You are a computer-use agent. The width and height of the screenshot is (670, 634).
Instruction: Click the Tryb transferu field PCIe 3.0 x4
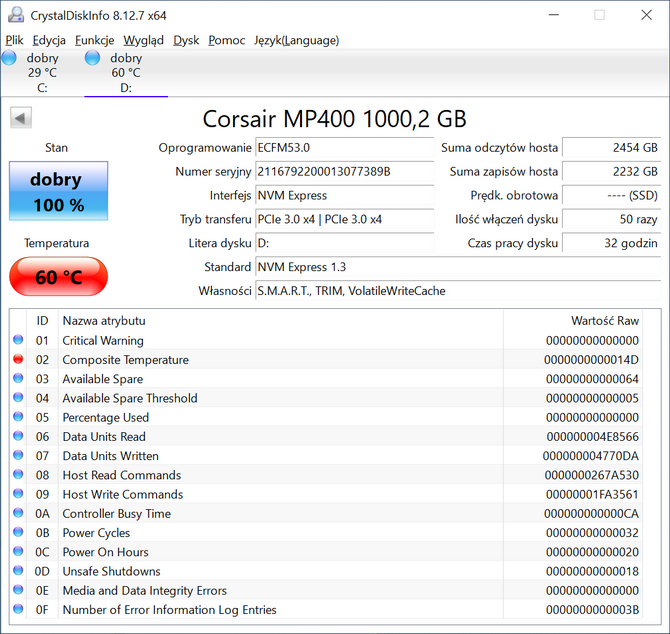click(344, 220)
